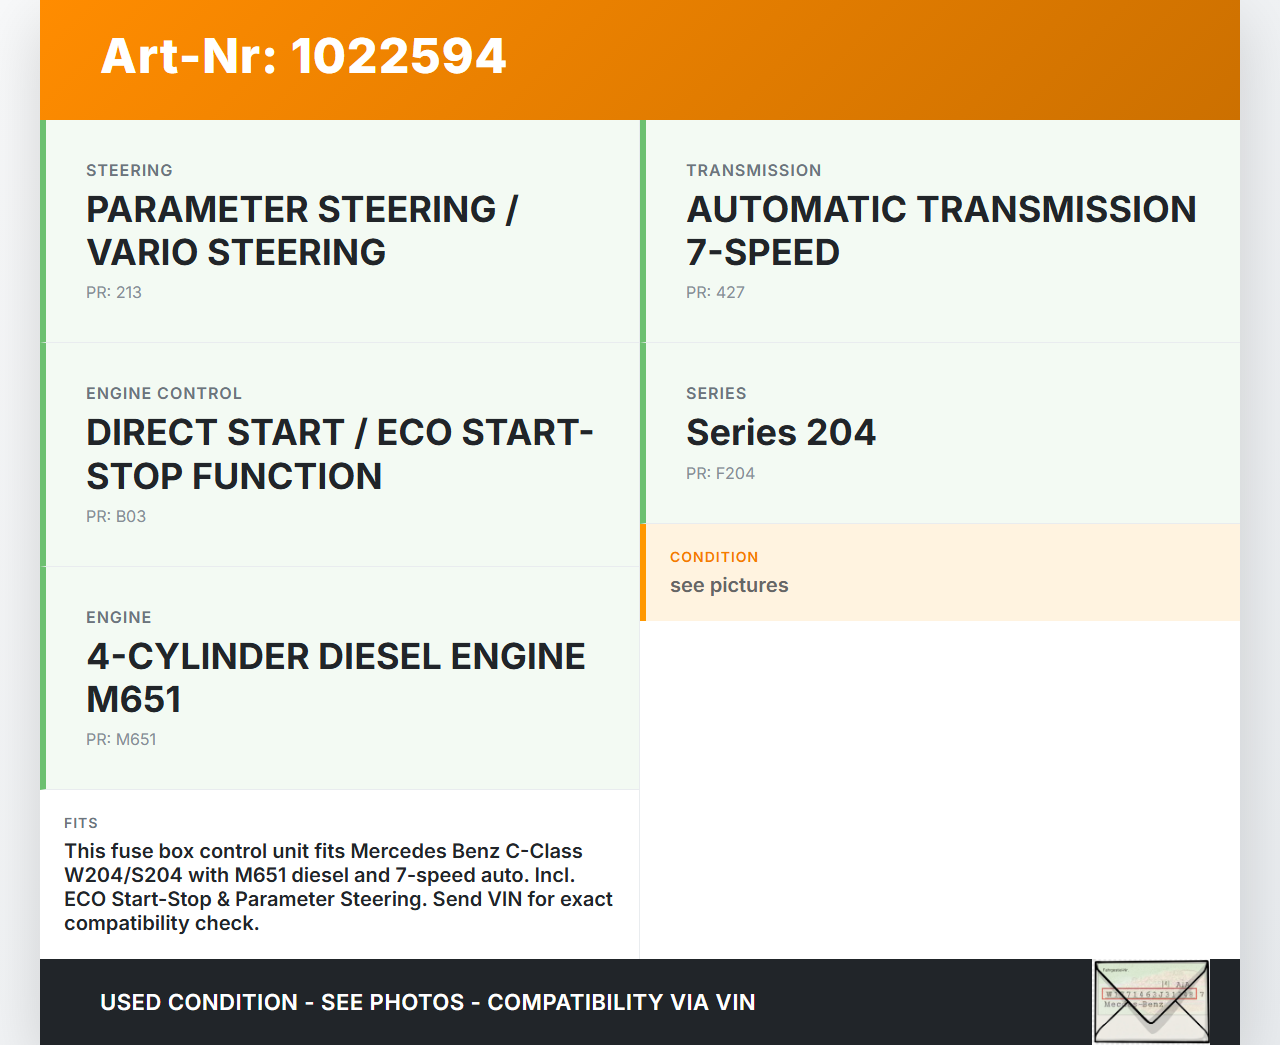Click the ENGINE CONTROL category label
Screen dimensions: 1280x1046
pyautogui.click(x=164, y=394)
